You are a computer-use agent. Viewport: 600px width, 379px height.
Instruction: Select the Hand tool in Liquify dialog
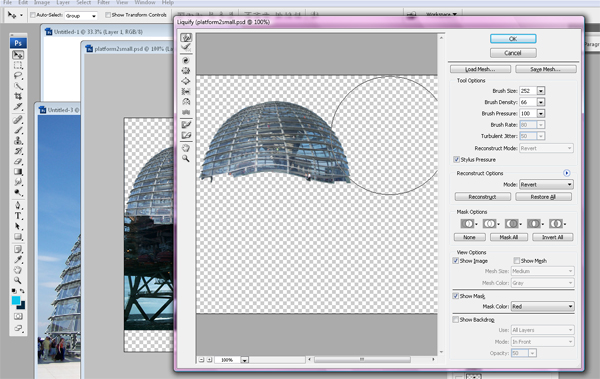(x=186, y=148)
